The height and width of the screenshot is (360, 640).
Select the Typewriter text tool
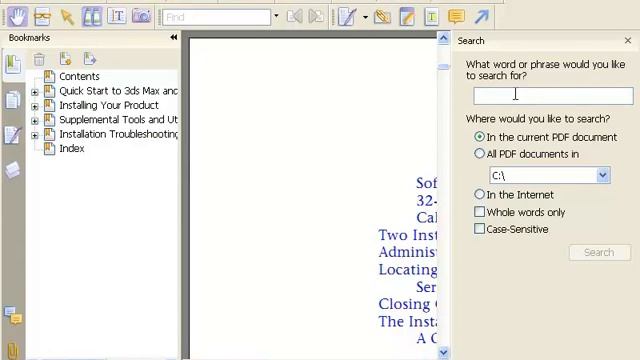[x=431, y=17]
